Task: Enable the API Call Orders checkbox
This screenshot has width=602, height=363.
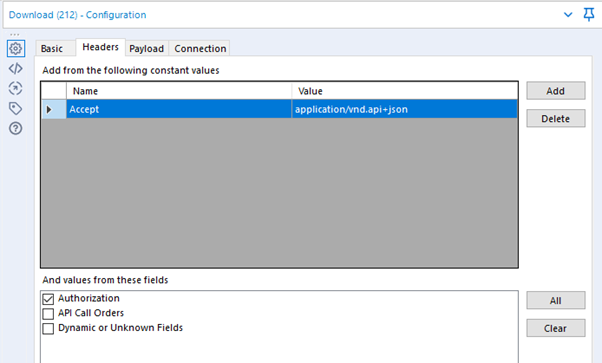Action: pos(48,314)
